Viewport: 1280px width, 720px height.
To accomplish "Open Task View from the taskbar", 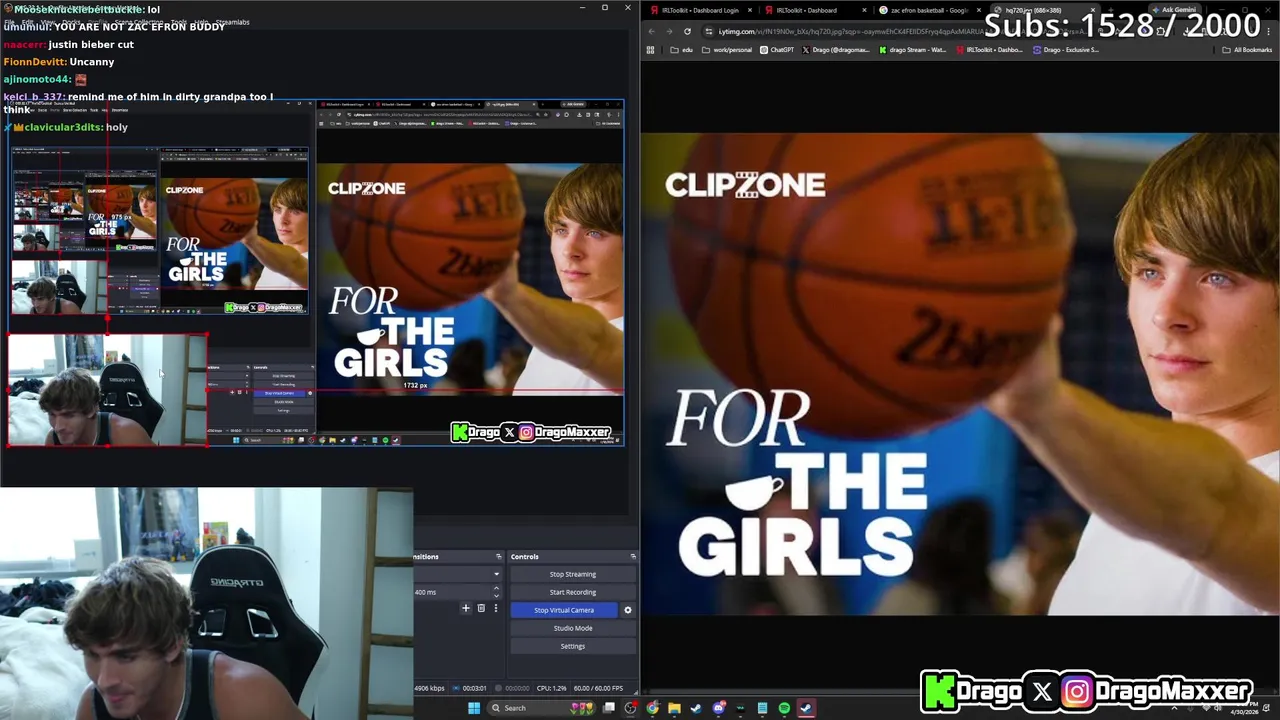I will (609, 708).
